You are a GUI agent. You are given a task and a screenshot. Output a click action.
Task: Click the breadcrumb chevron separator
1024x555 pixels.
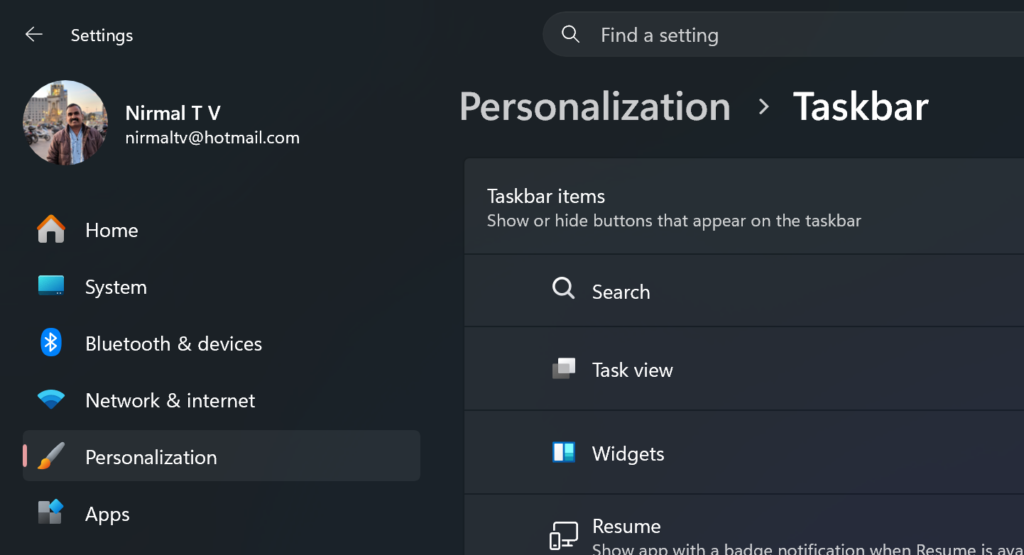[763, 107]
